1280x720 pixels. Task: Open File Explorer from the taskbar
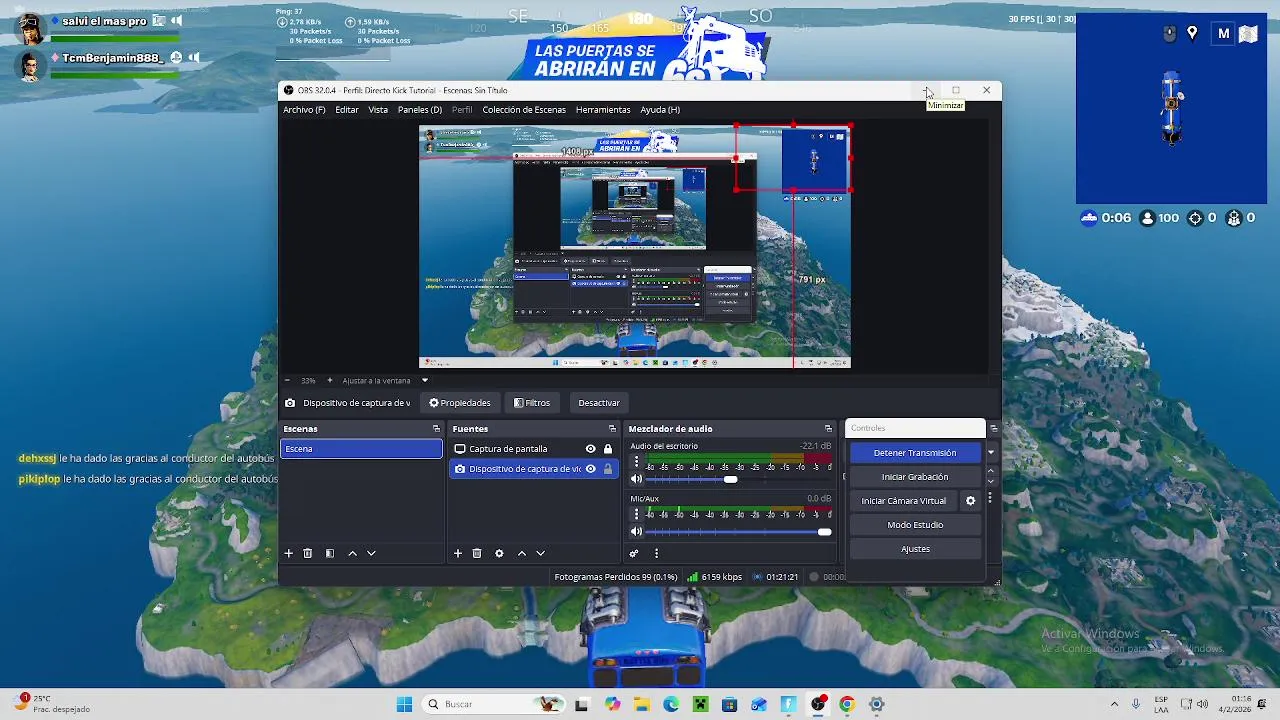[x=641, y=704]
